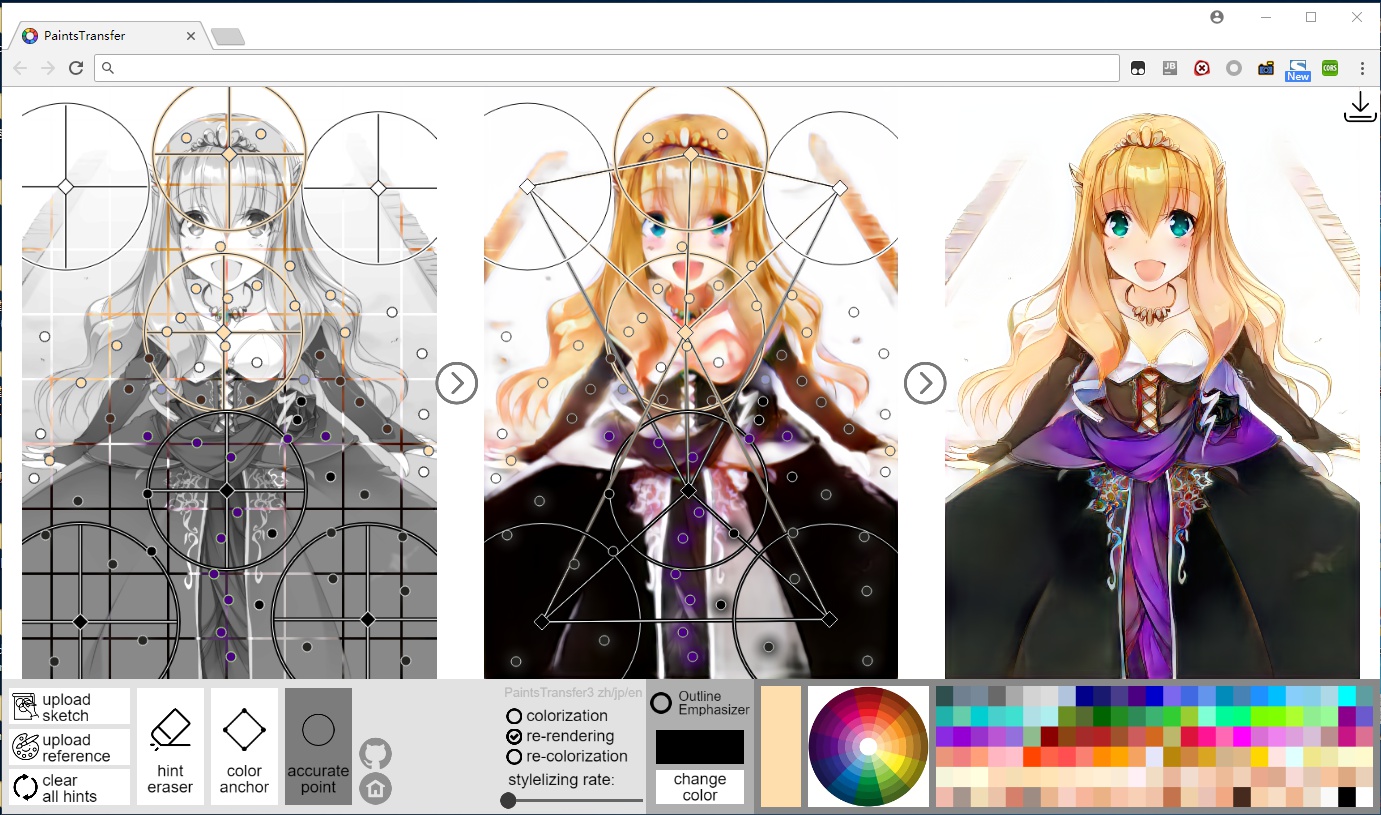This screenshot has width=1381, height=815.
Task: Pick the black swatch in the palette grid
Action: 1347,797
